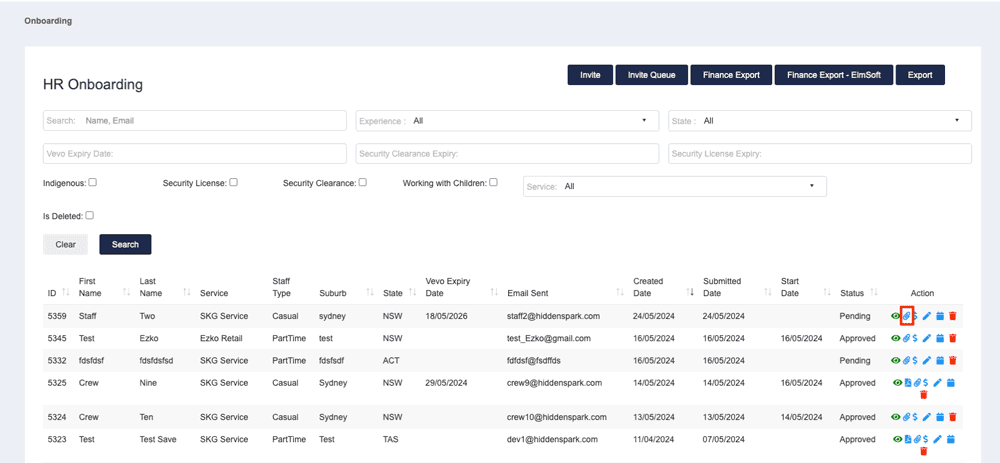View details for ID 5359 via eye icon

click(895, 316)
